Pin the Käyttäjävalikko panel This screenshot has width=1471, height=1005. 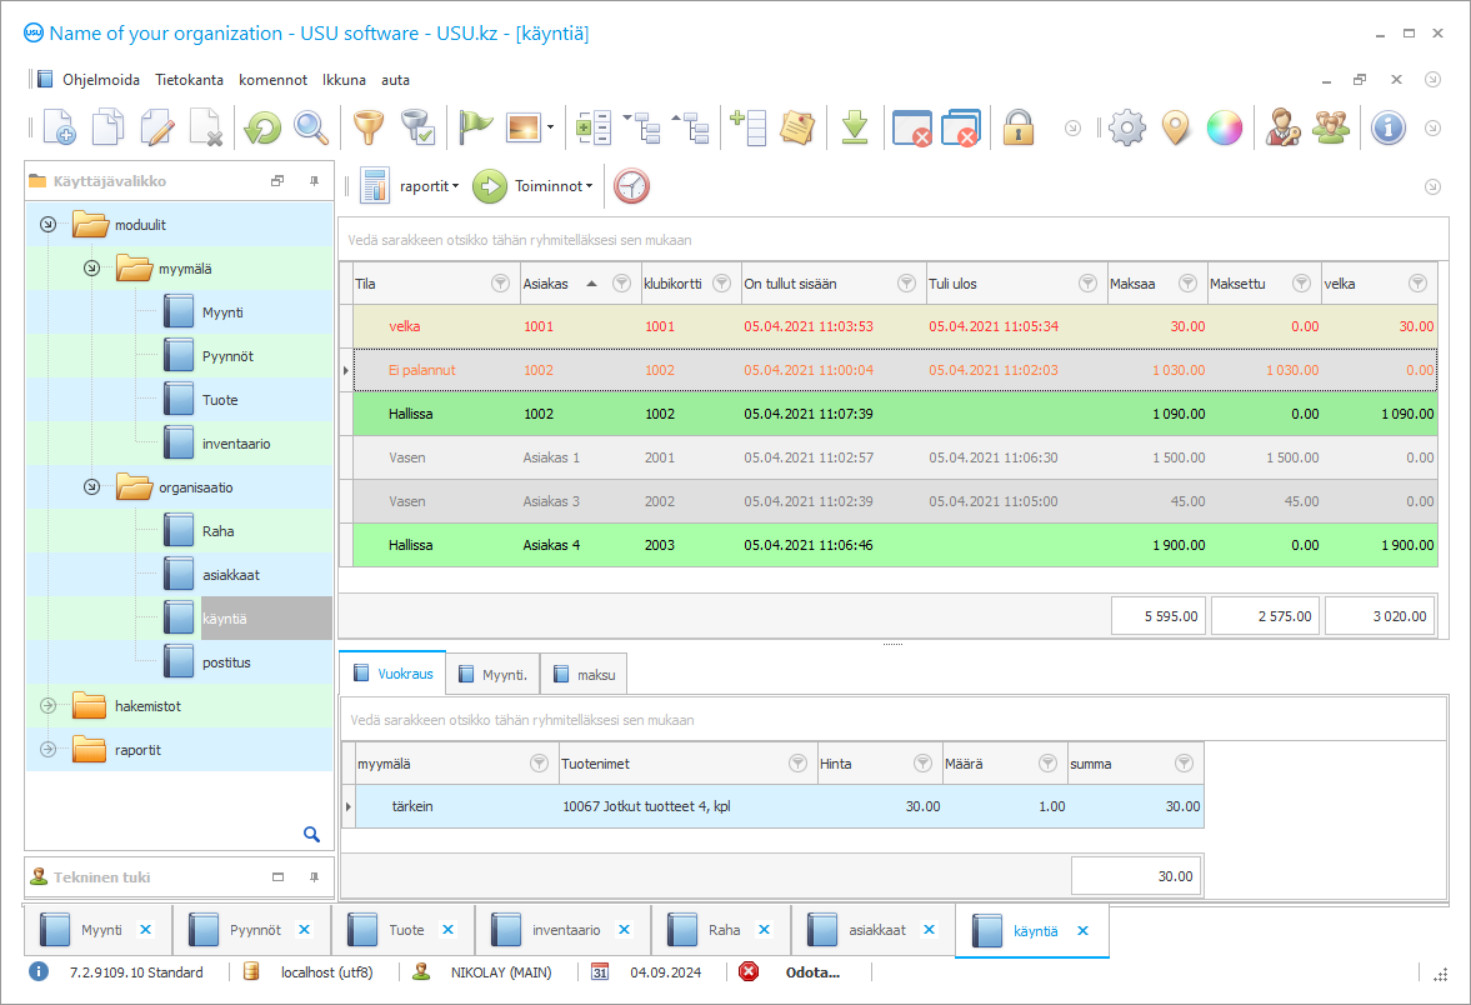(x=314, y=181)
